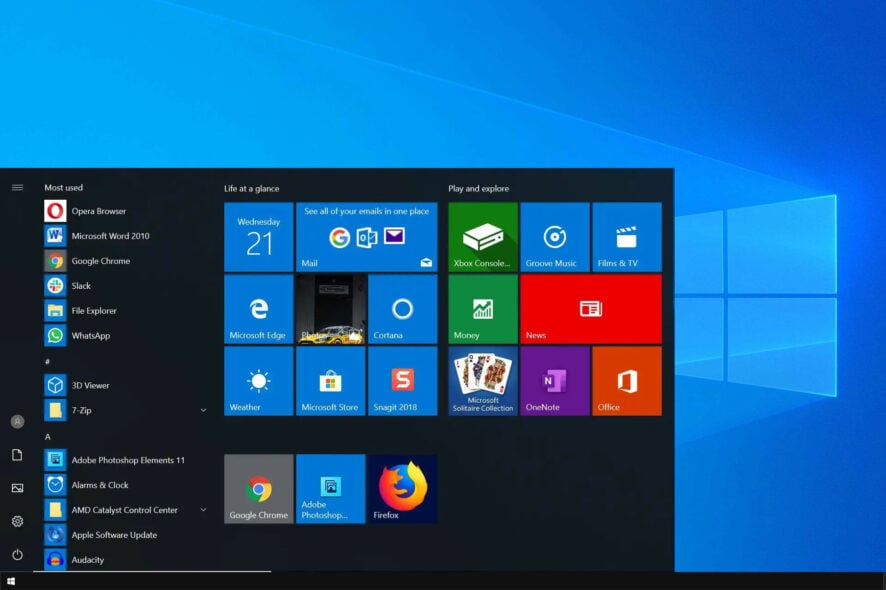886x590 pixels.
Task: Click the Power icon
Action: (x=18, y=554)
